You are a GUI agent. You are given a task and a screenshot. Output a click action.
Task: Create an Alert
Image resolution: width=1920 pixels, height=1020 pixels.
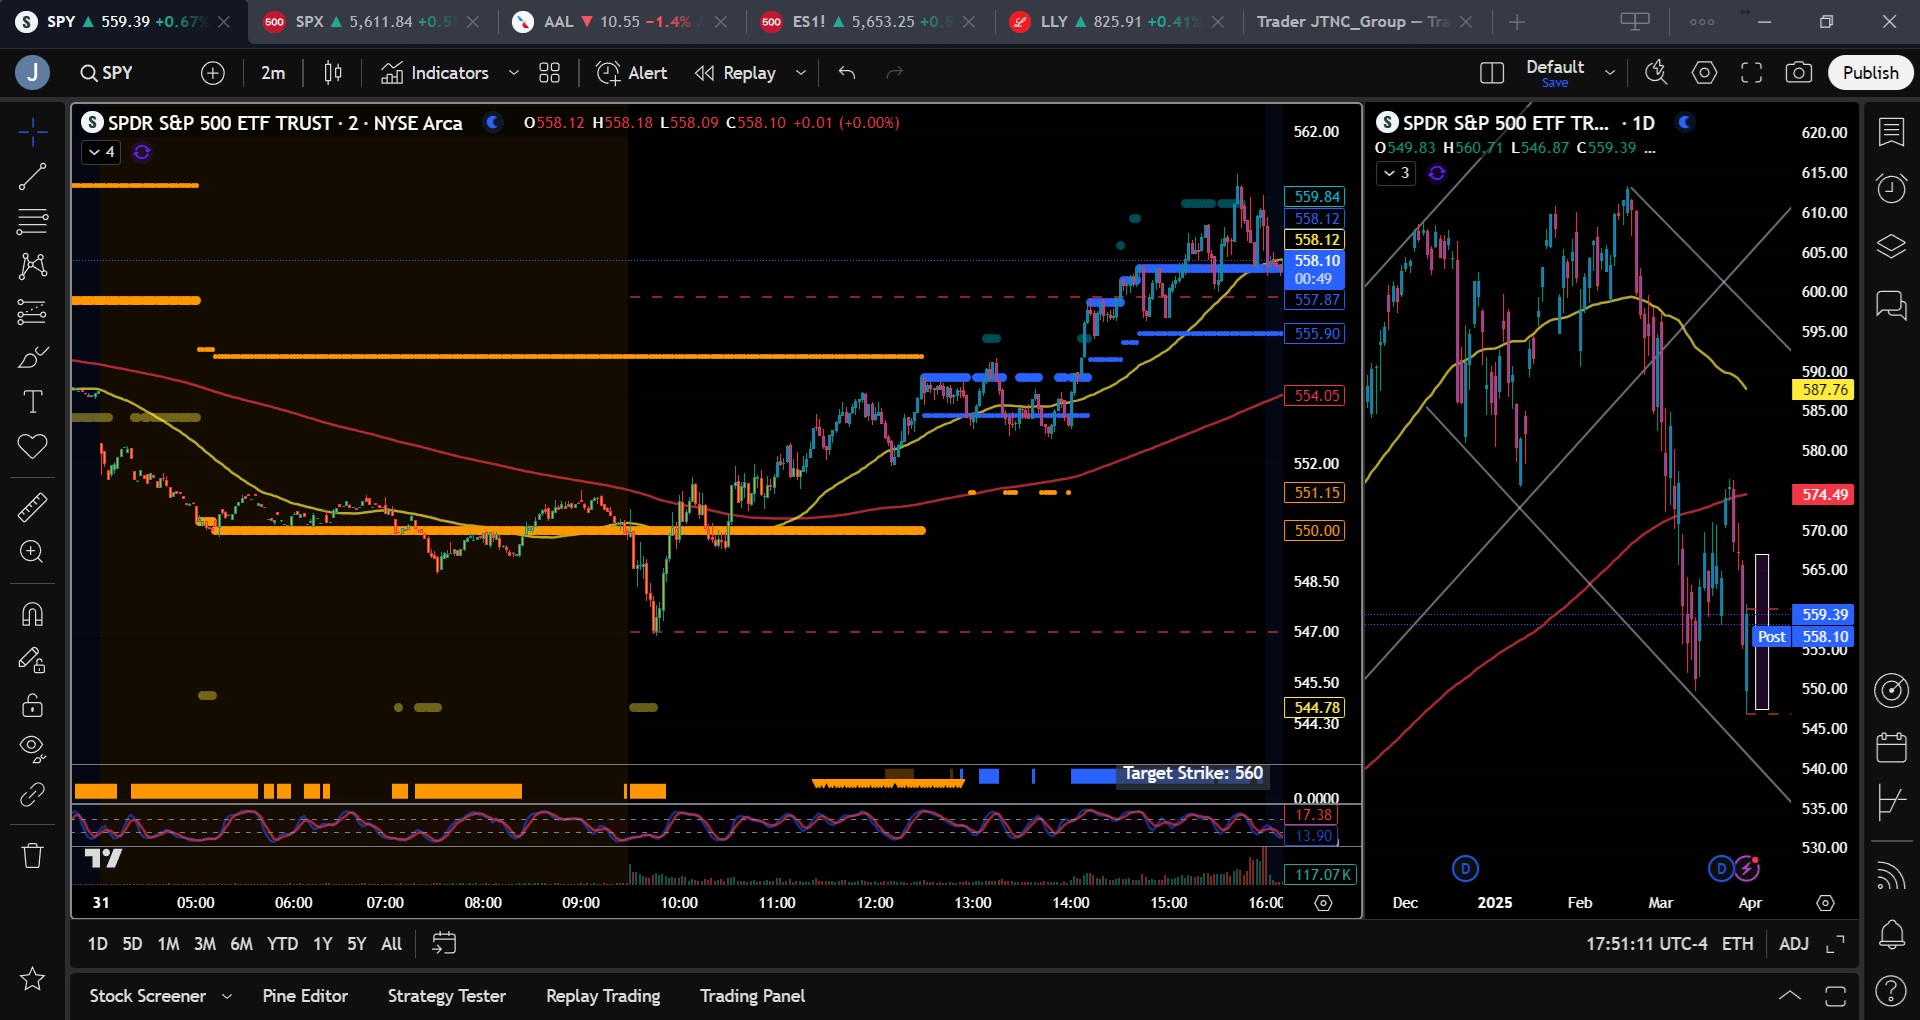[632, 73]
